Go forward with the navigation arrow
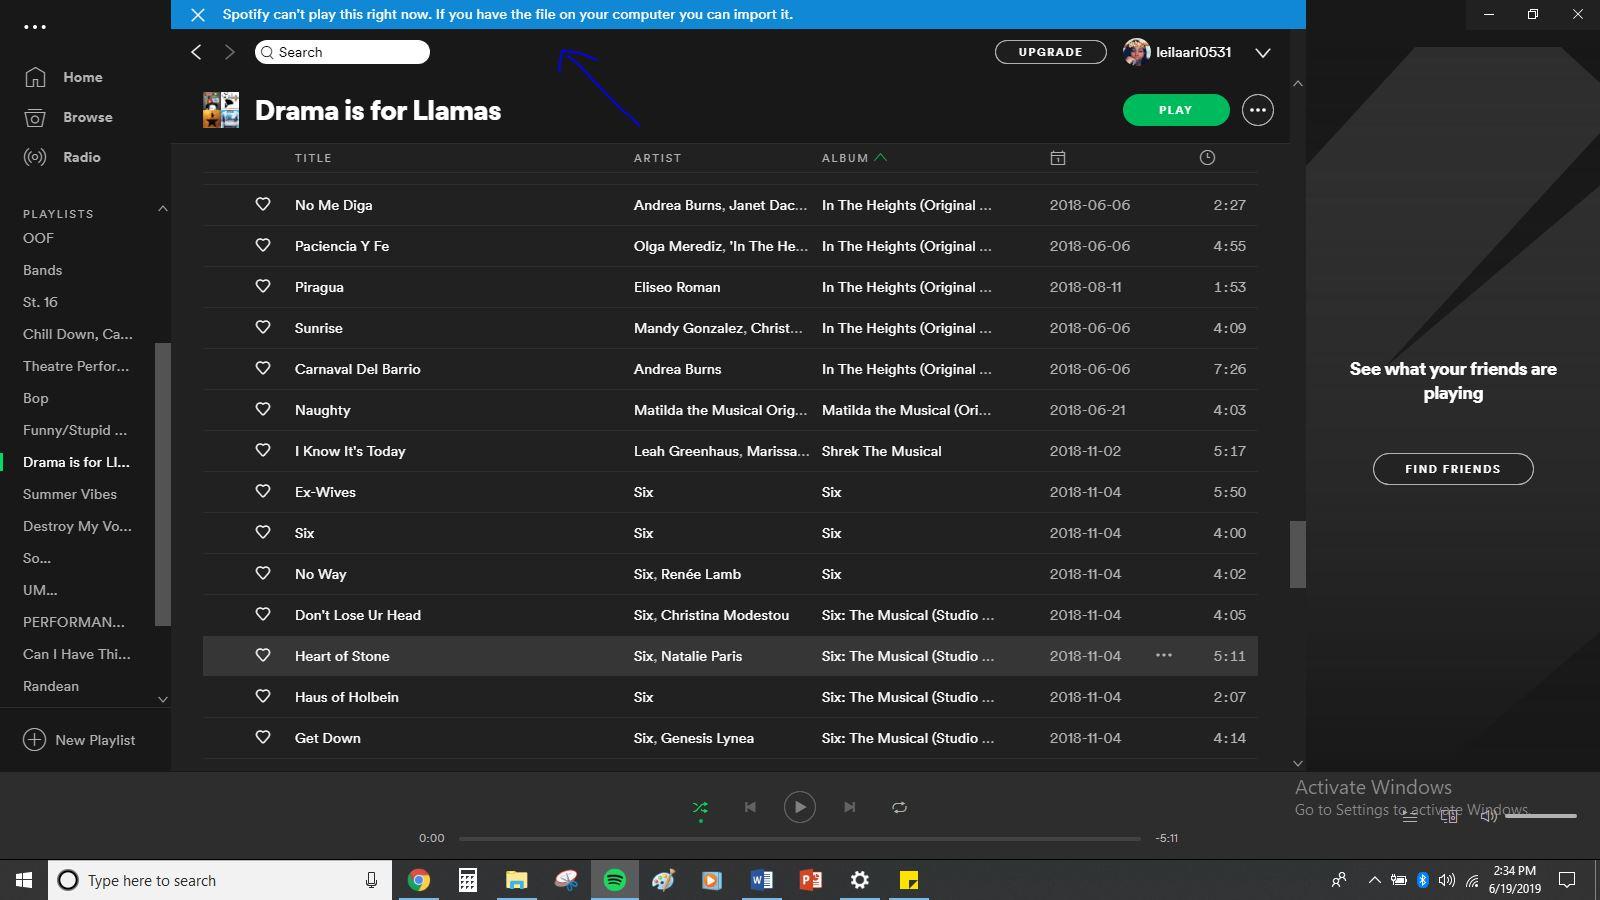This screenshot has height=900, width=1600. [x=230, y=52]
